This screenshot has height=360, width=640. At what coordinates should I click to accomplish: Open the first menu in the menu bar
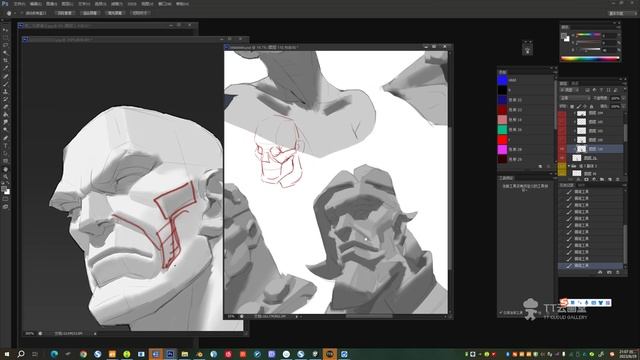tap(19, 4)
